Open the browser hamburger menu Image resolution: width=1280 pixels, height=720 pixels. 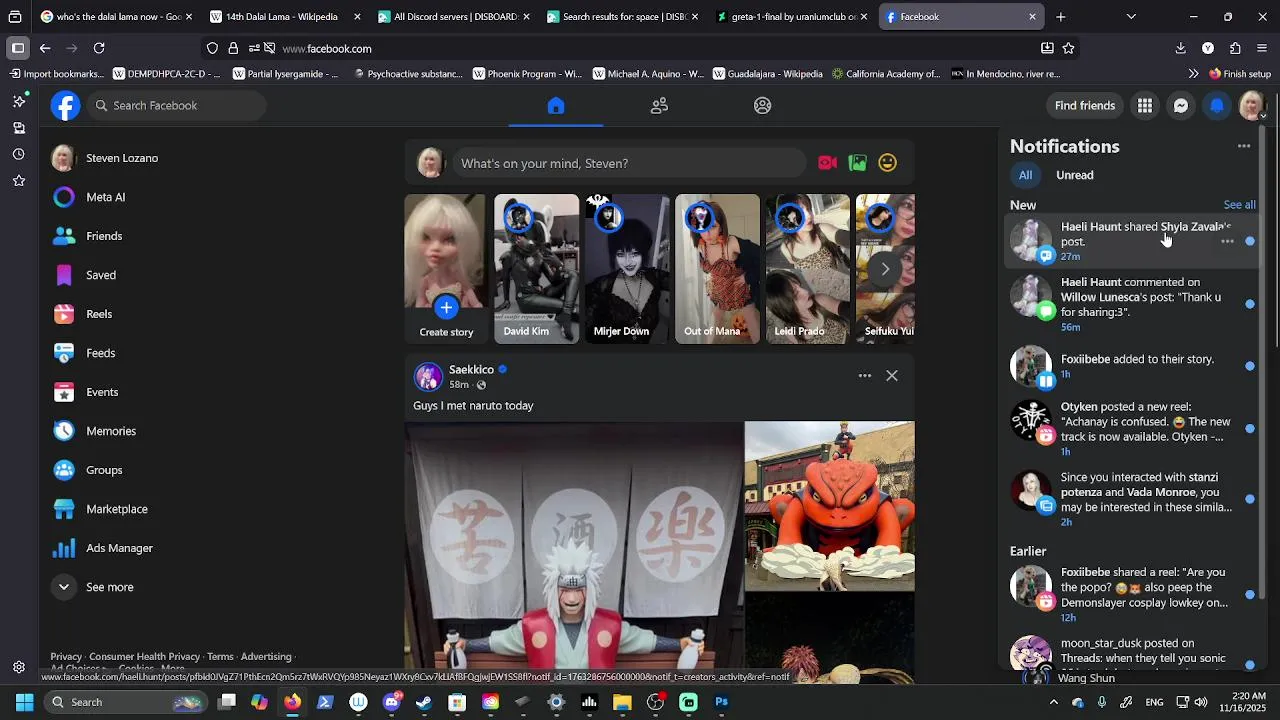pos(1262,48)
